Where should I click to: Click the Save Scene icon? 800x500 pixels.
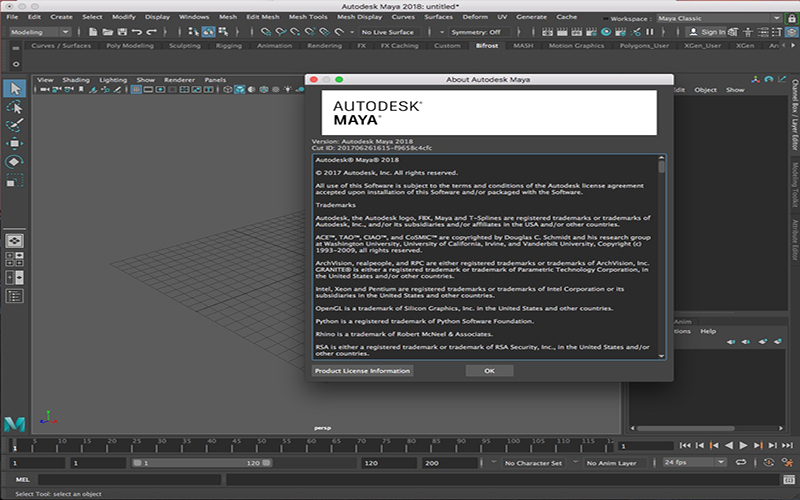click(122, 32)
